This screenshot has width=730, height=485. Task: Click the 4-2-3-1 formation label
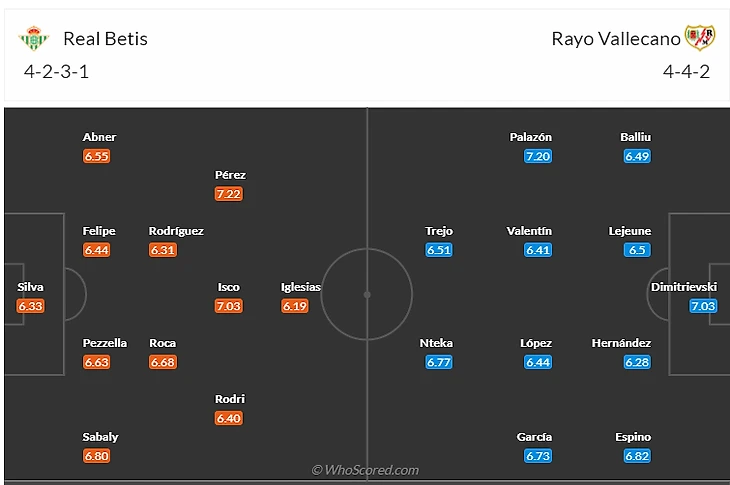tap(56, 72)
